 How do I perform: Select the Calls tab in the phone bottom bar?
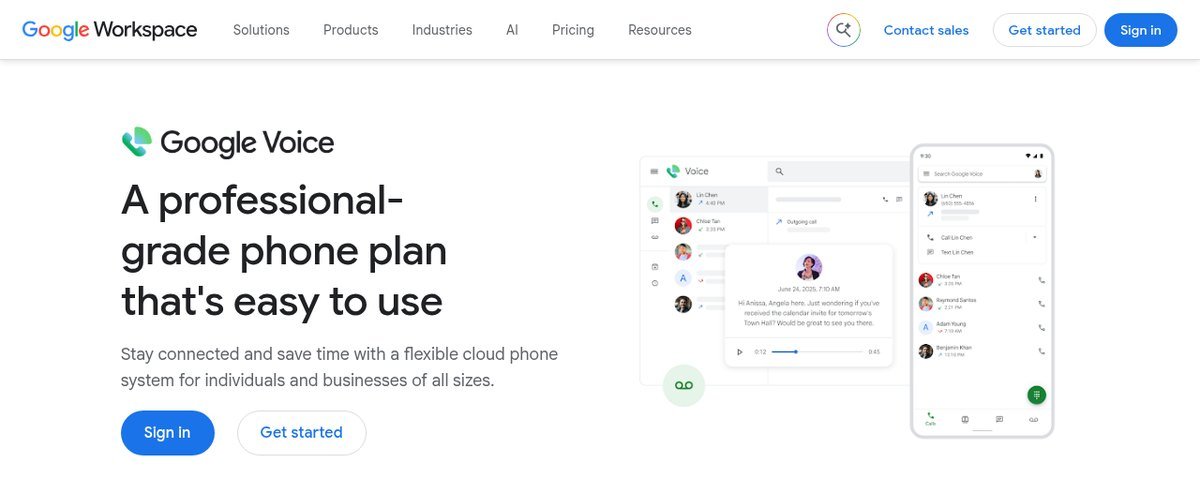click(x=930, y=420)
